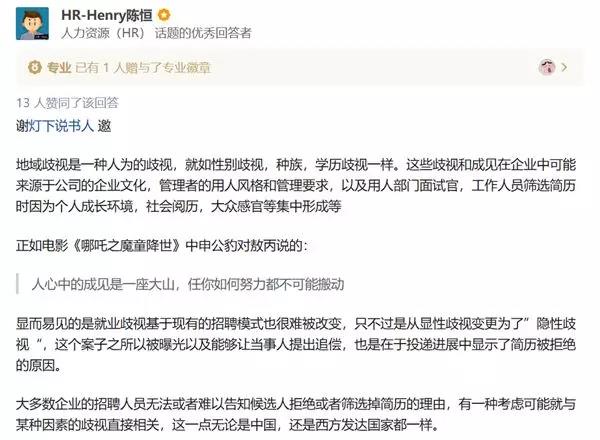Click the orange verified badge beside the username
The width and height of the screenshot is (600, 440).
point(164,15)
